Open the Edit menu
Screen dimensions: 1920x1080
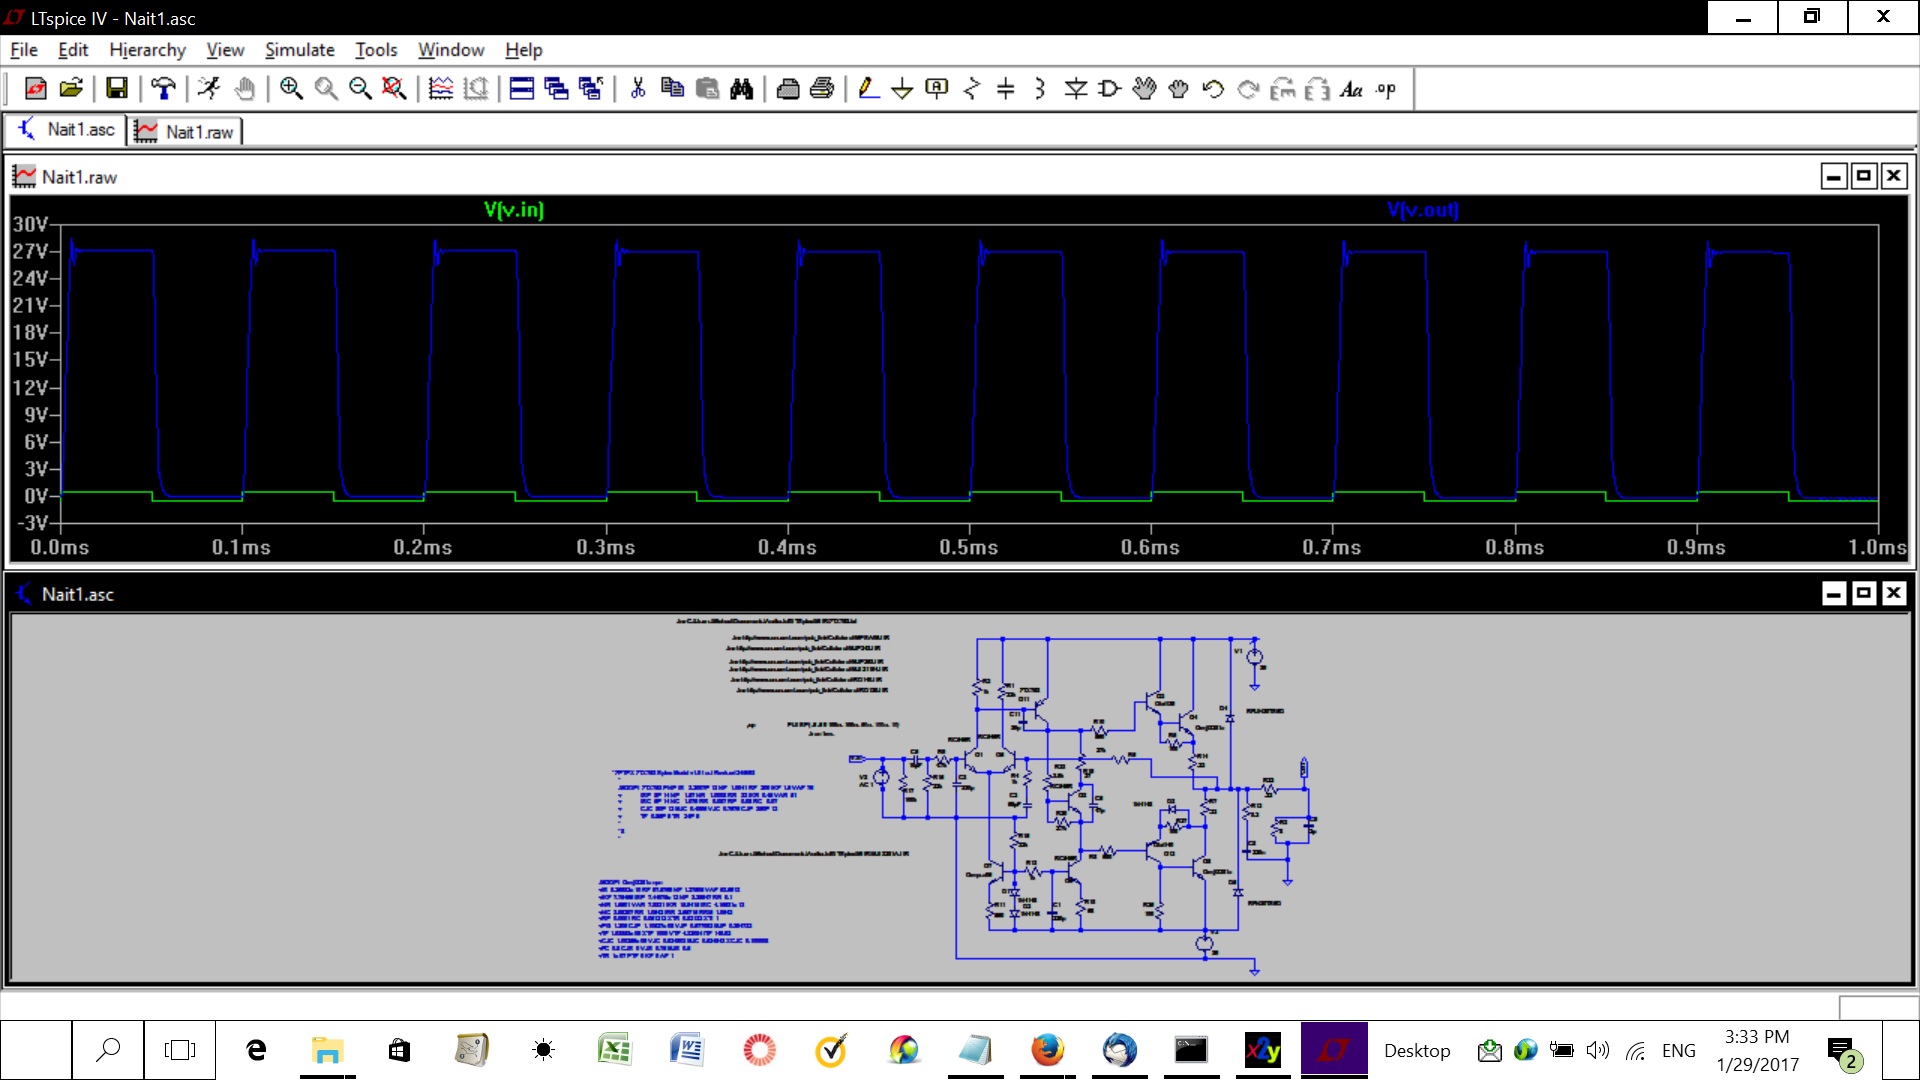coord(73,50)
